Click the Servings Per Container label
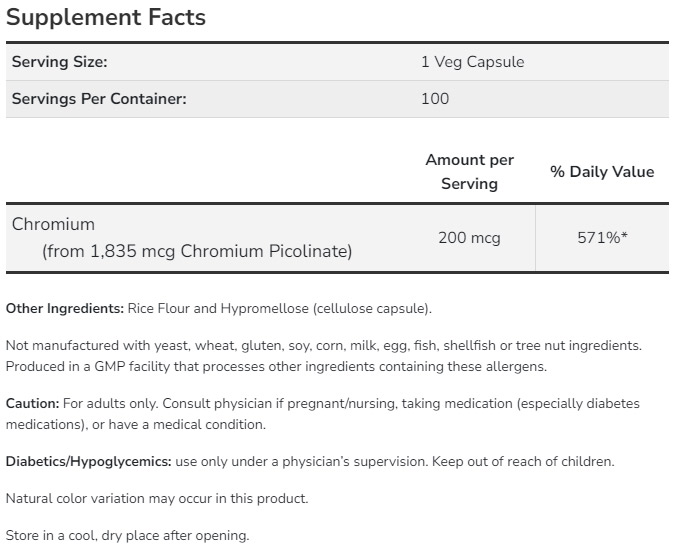674x549 pixels. pos(99,99)
